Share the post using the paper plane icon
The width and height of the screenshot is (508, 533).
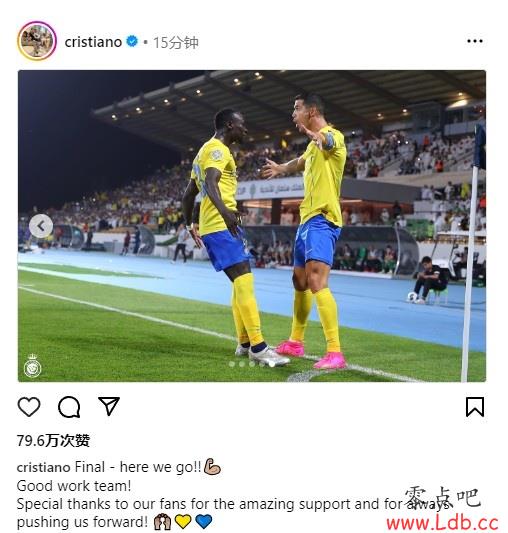click(x=109, y=406)
